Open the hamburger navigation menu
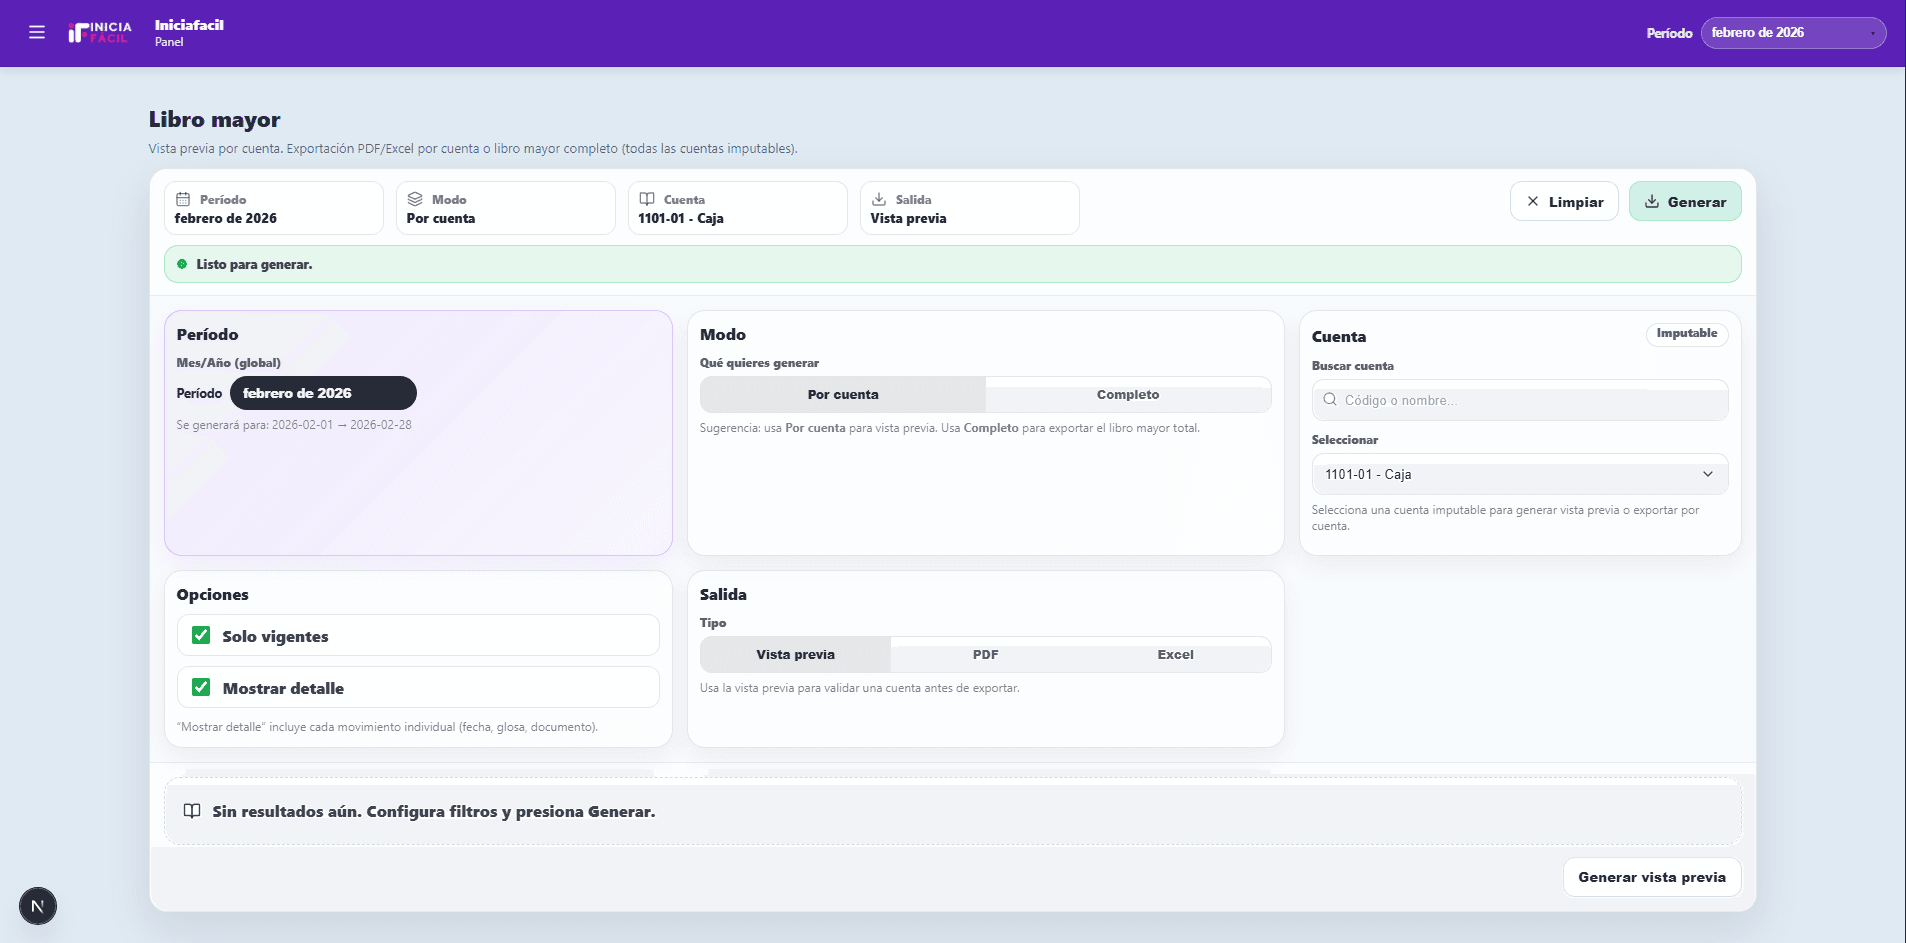 click(x=37, y=33)
